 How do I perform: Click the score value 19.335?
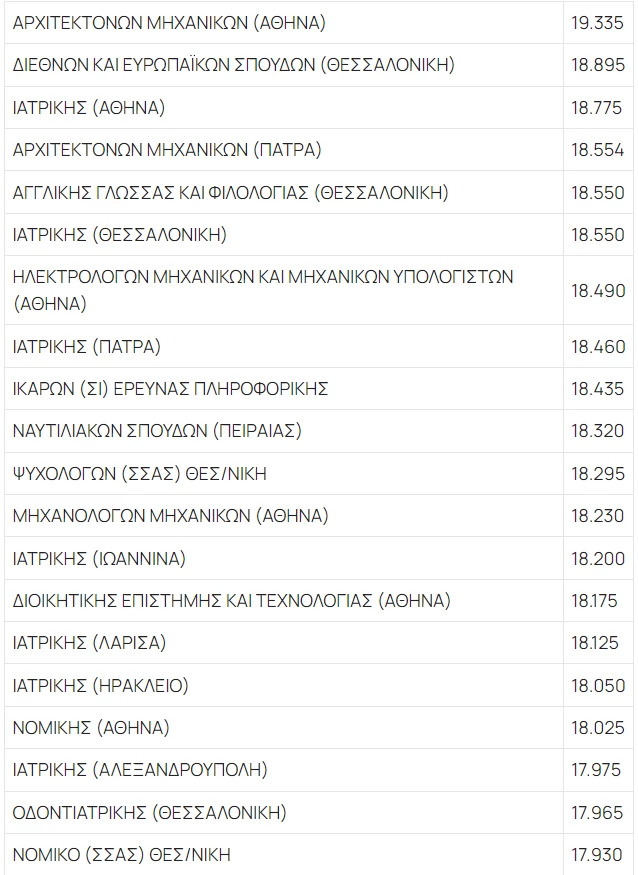pos(597,22)
